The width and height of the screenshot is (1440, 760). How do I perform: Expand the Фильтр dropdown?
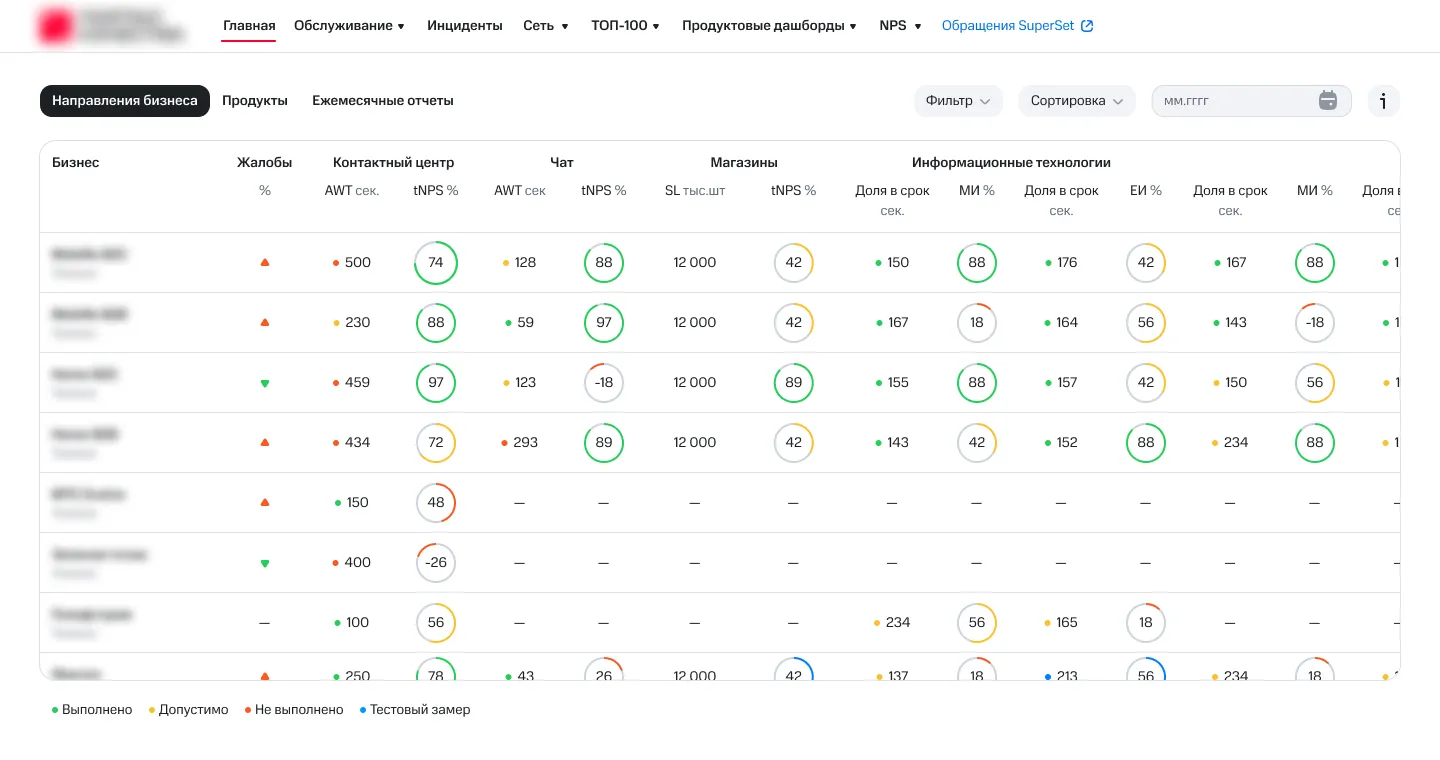[957, 101]
